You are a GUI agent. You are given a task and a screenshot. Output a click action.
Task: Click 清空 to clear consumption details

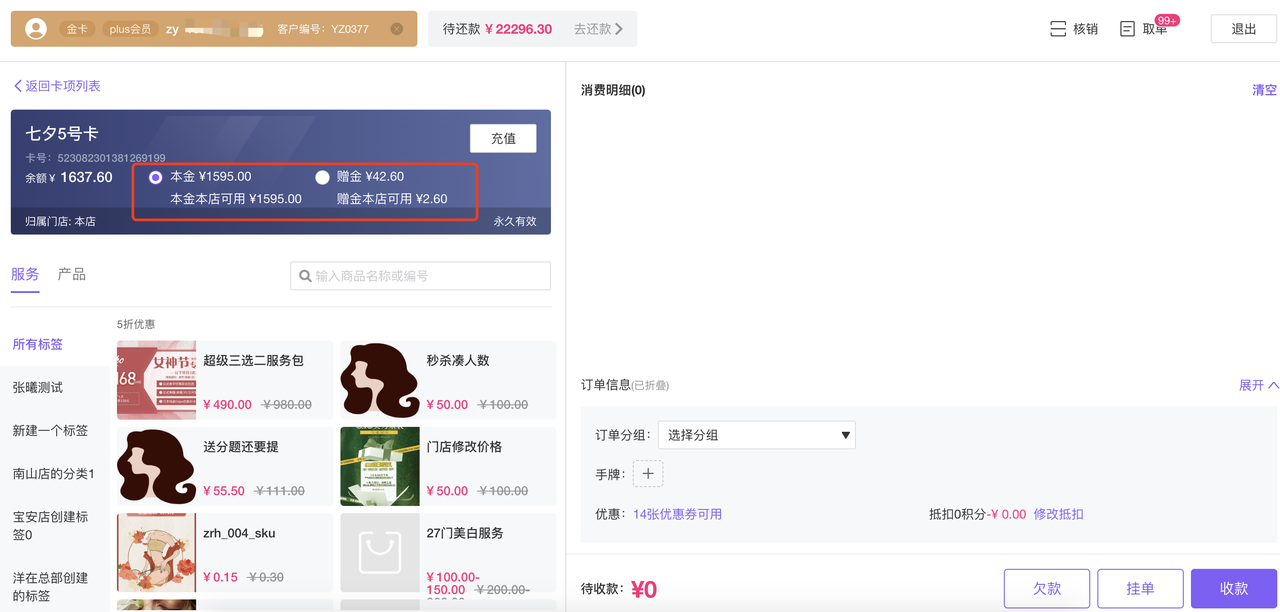(x=1265, y=90)
